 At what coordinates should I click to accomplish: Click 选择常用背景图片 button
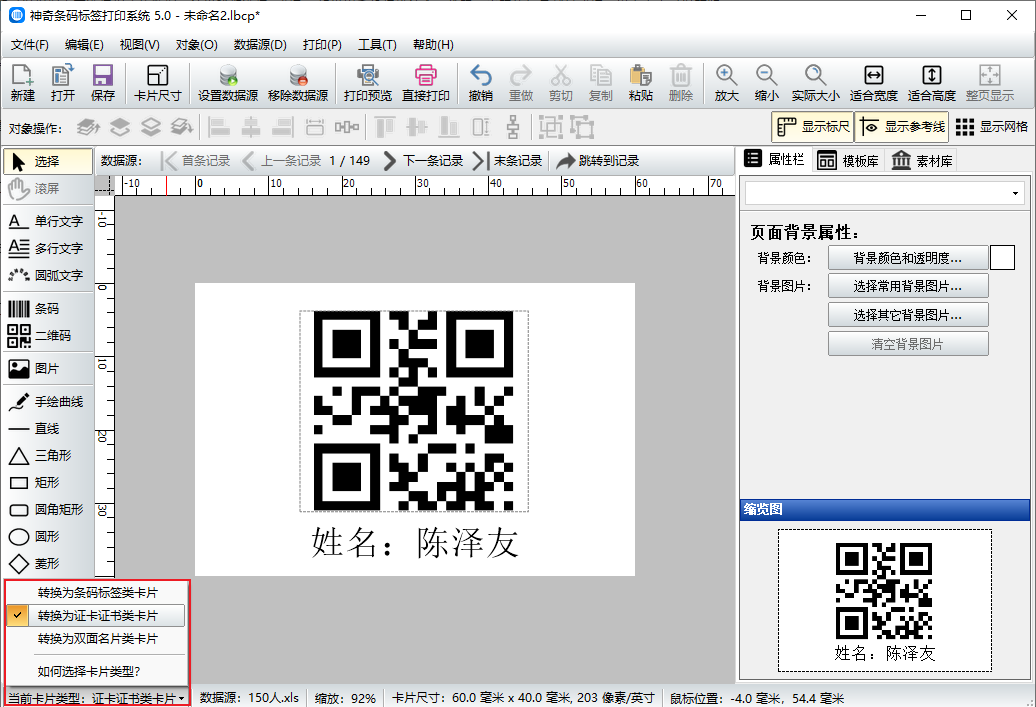pos(907,286)
